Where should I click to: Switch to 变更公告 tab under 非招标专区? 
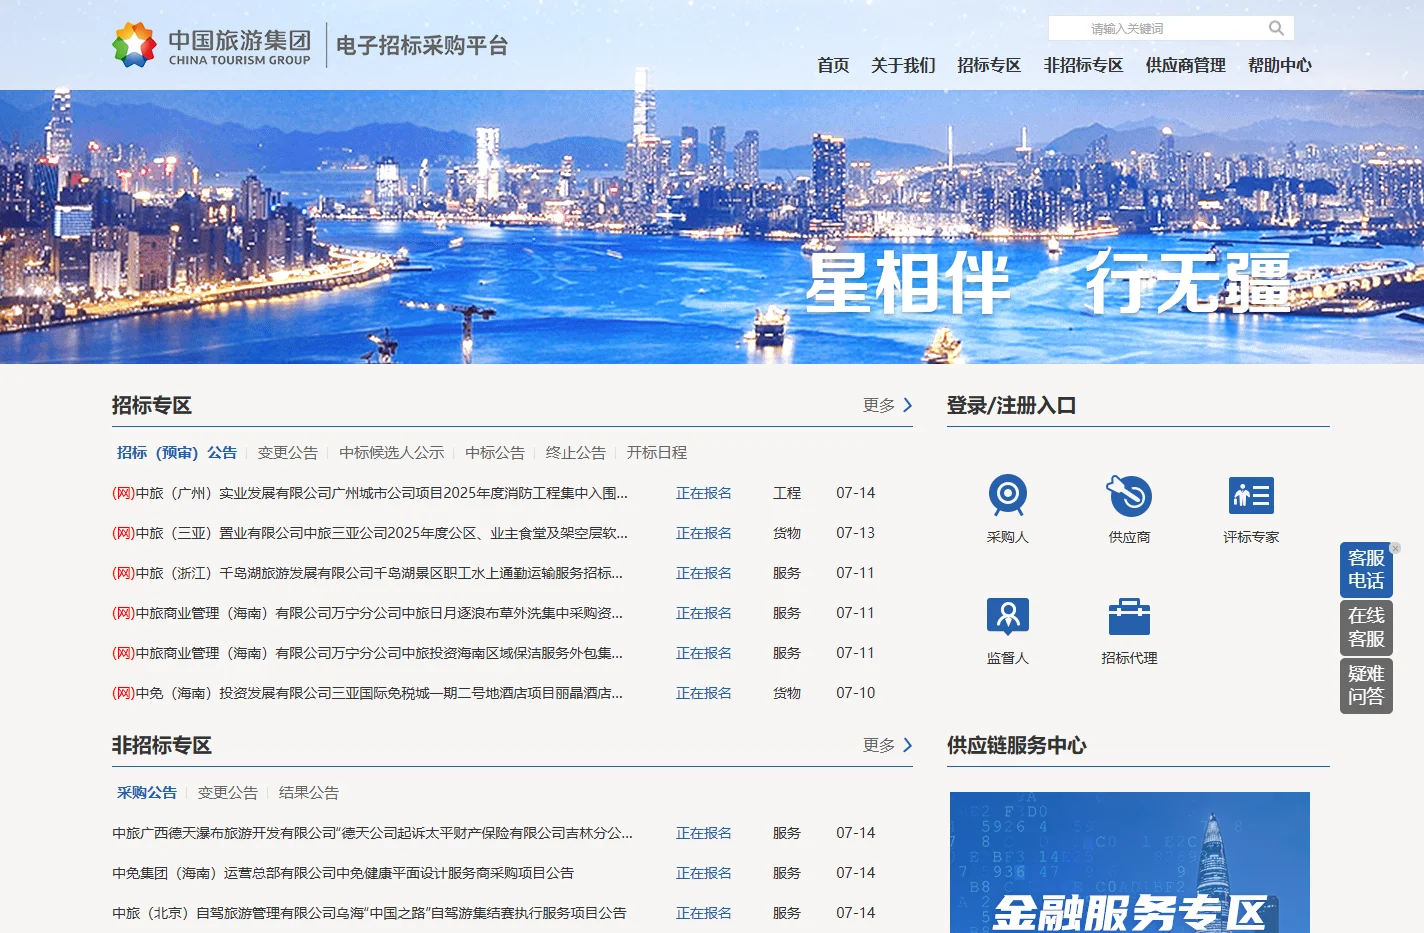pyautogui.click(x=228, y=792)
